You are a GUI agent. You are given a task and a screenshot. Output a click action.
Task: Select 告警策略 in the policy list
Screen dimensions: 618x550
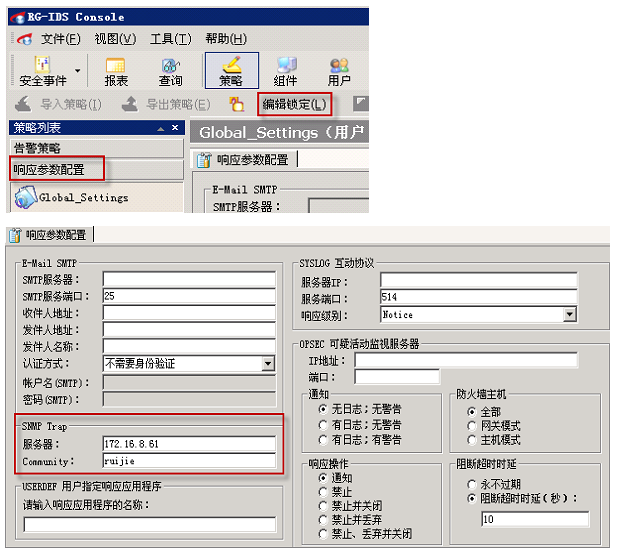pyautogui.click(x=97, y=148)
